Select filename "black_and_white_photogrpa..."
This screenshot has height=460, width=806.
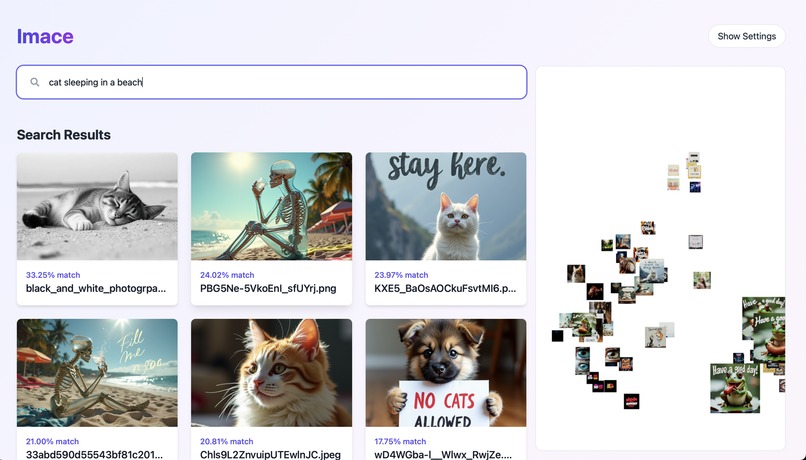click(x=96, y=288)
